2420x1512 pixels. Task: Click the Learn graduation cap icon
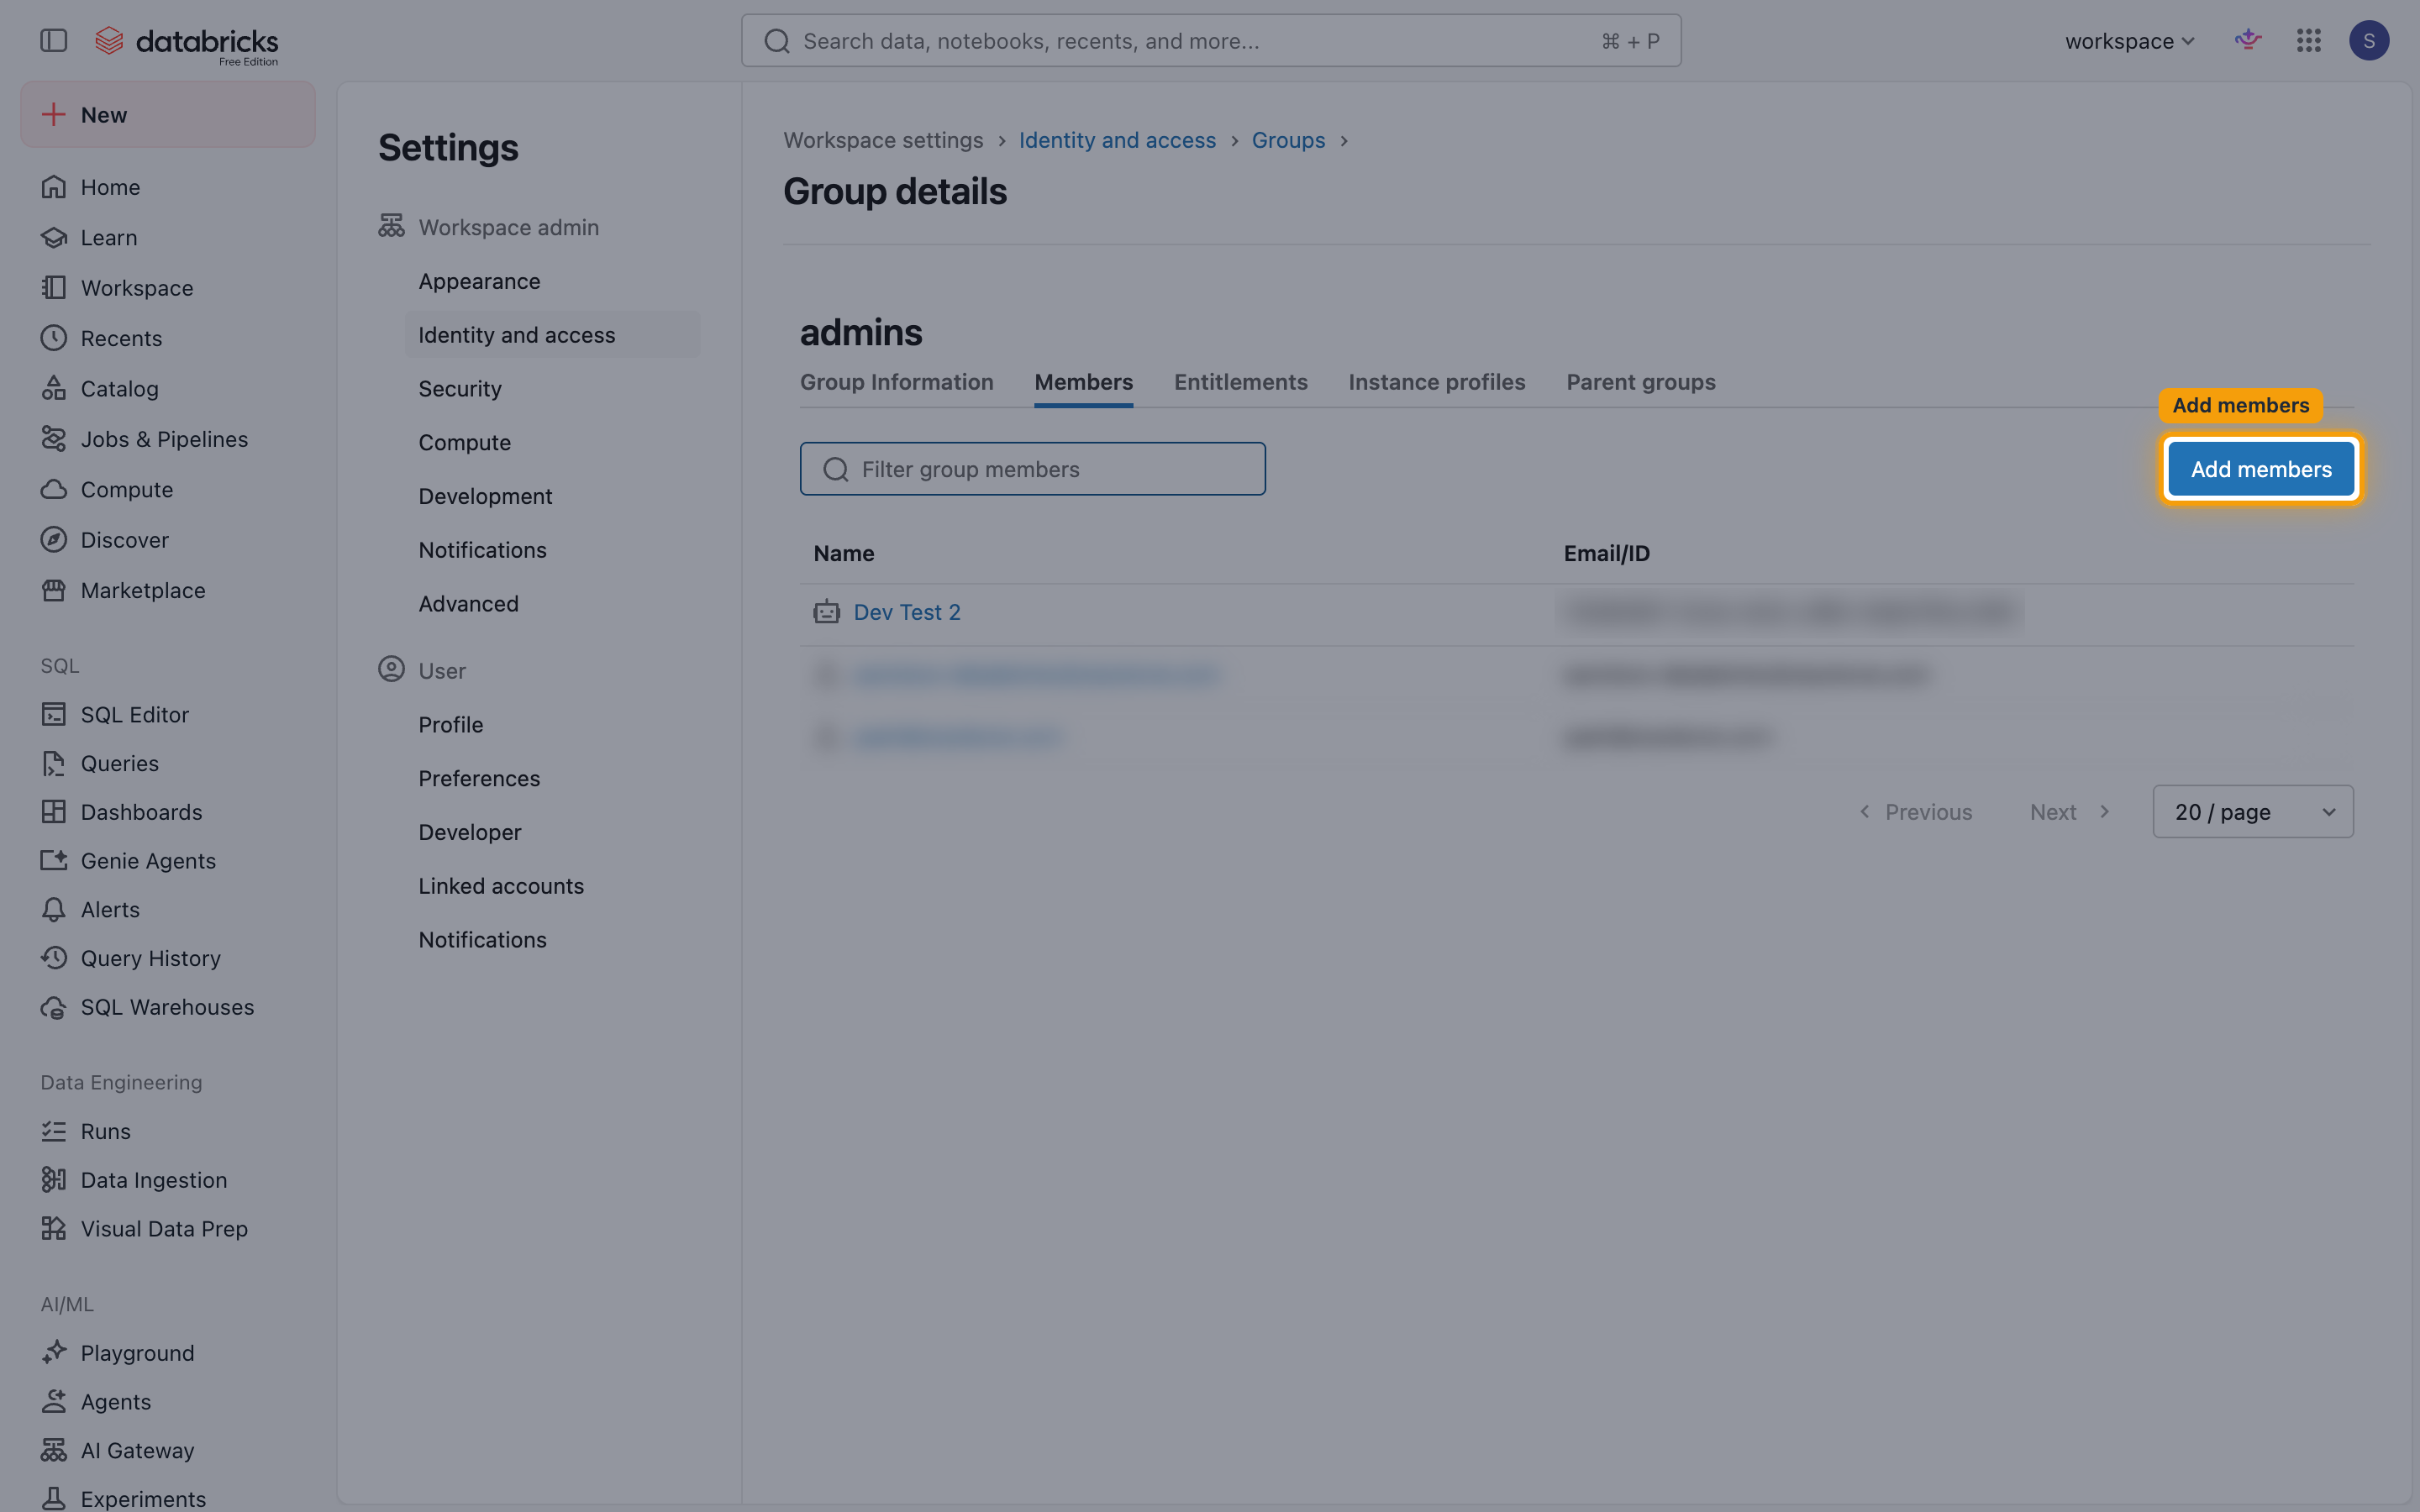coord(54,238)
